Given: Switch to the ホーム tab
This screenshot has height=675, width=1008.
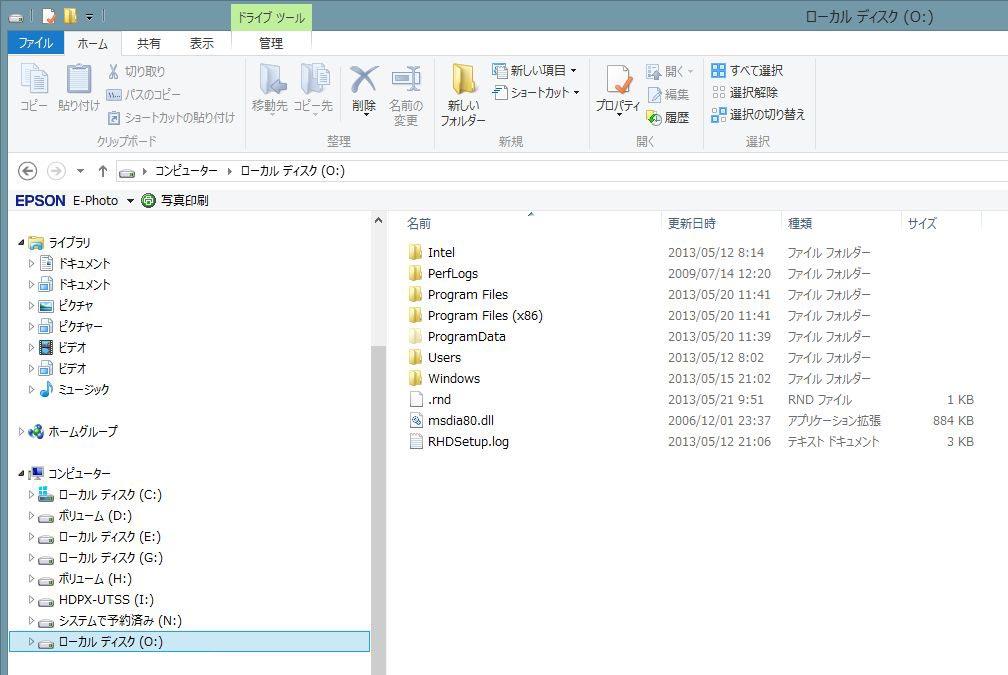Looking at the screenshot, I should pos(93,44).
